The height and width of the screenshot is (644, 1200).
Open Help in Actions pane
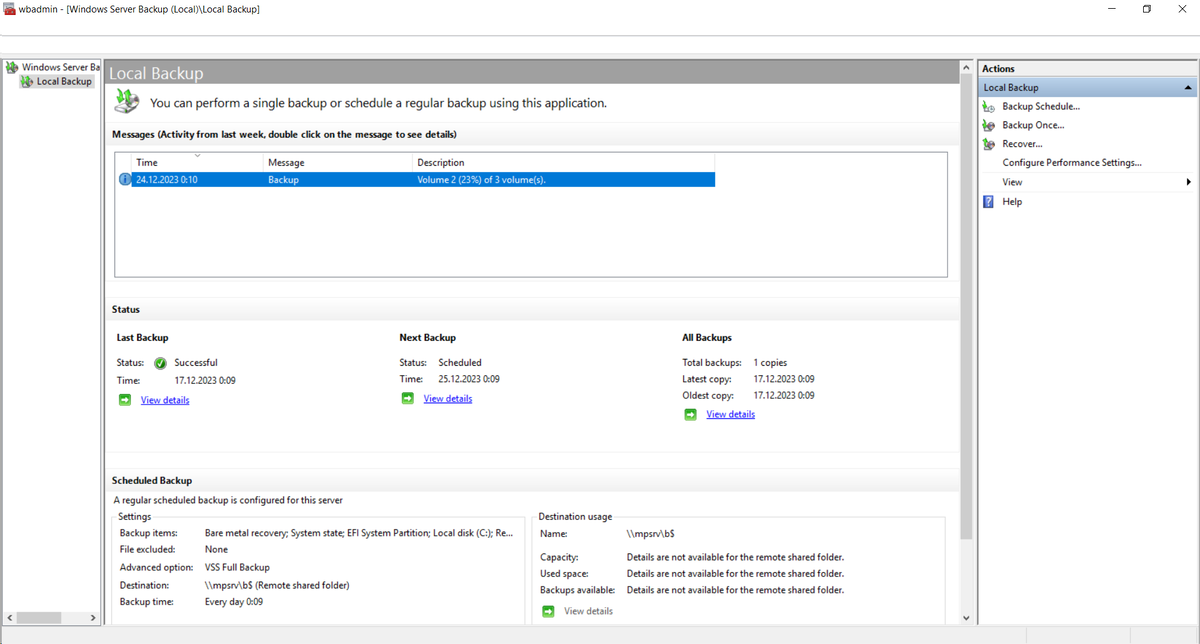tap(1012, 201)
